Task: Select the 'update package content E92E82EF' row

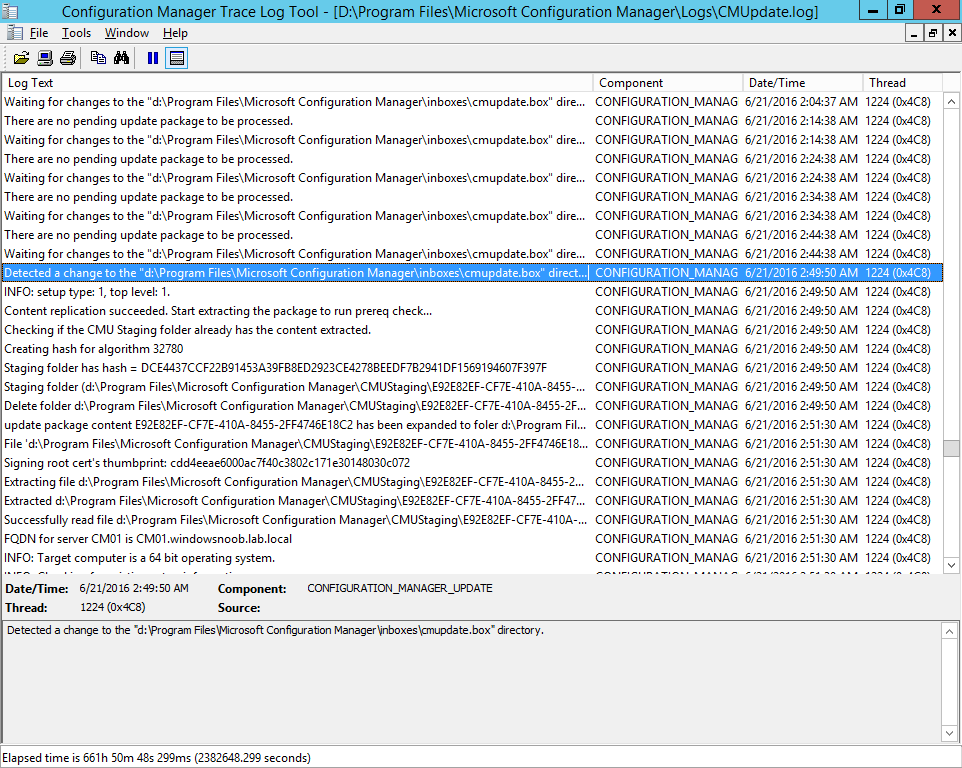Action: (x=472, y=425)
